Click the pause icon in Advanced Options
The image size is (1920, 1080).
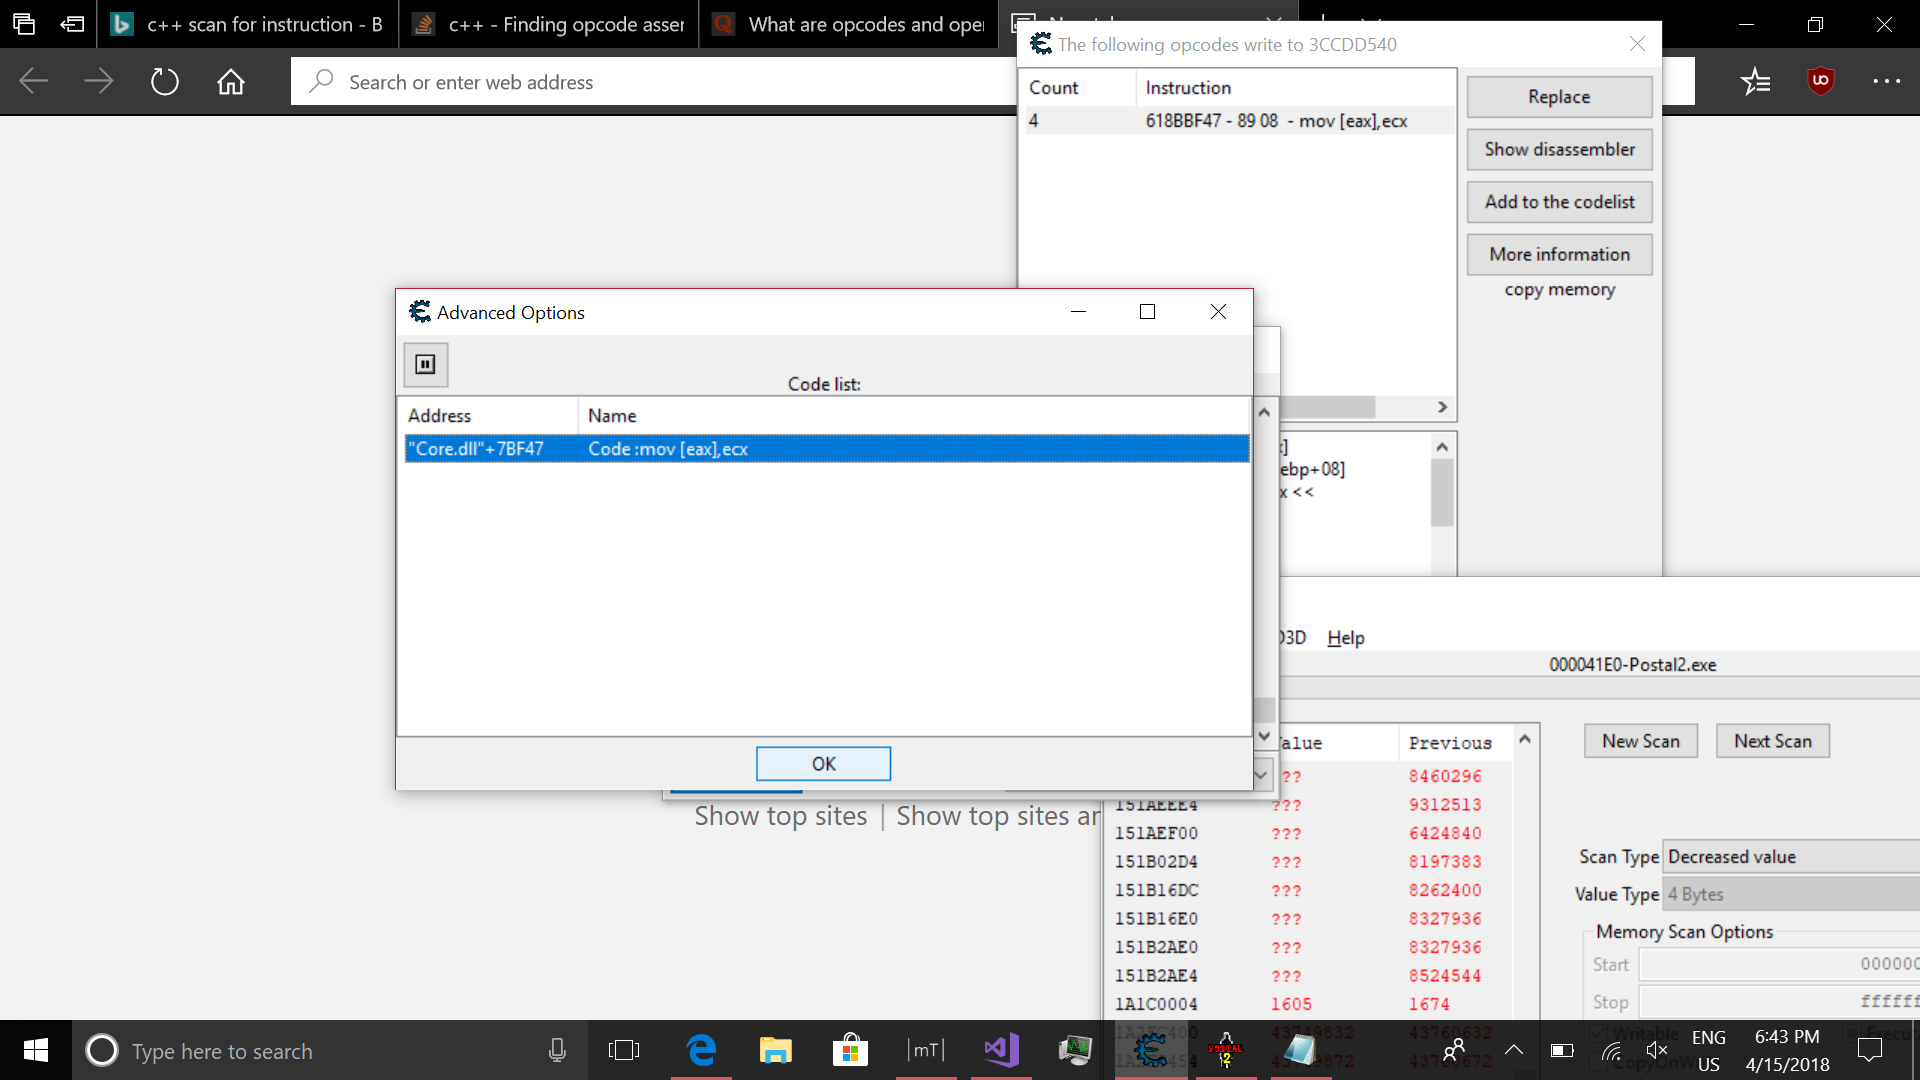point(425,364)
